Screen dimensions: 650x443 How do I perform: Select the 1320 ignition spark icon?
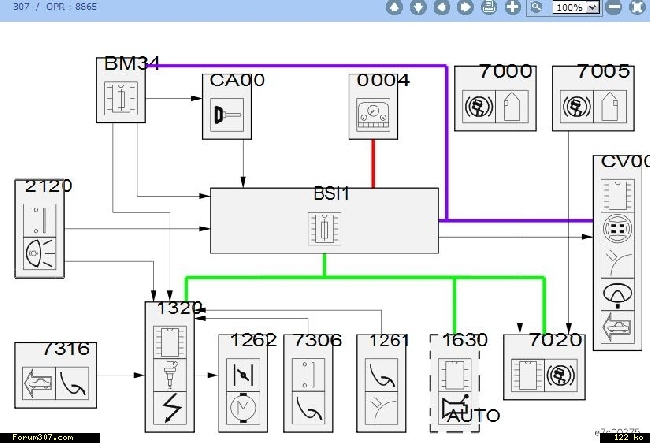[x=170, y=408]
